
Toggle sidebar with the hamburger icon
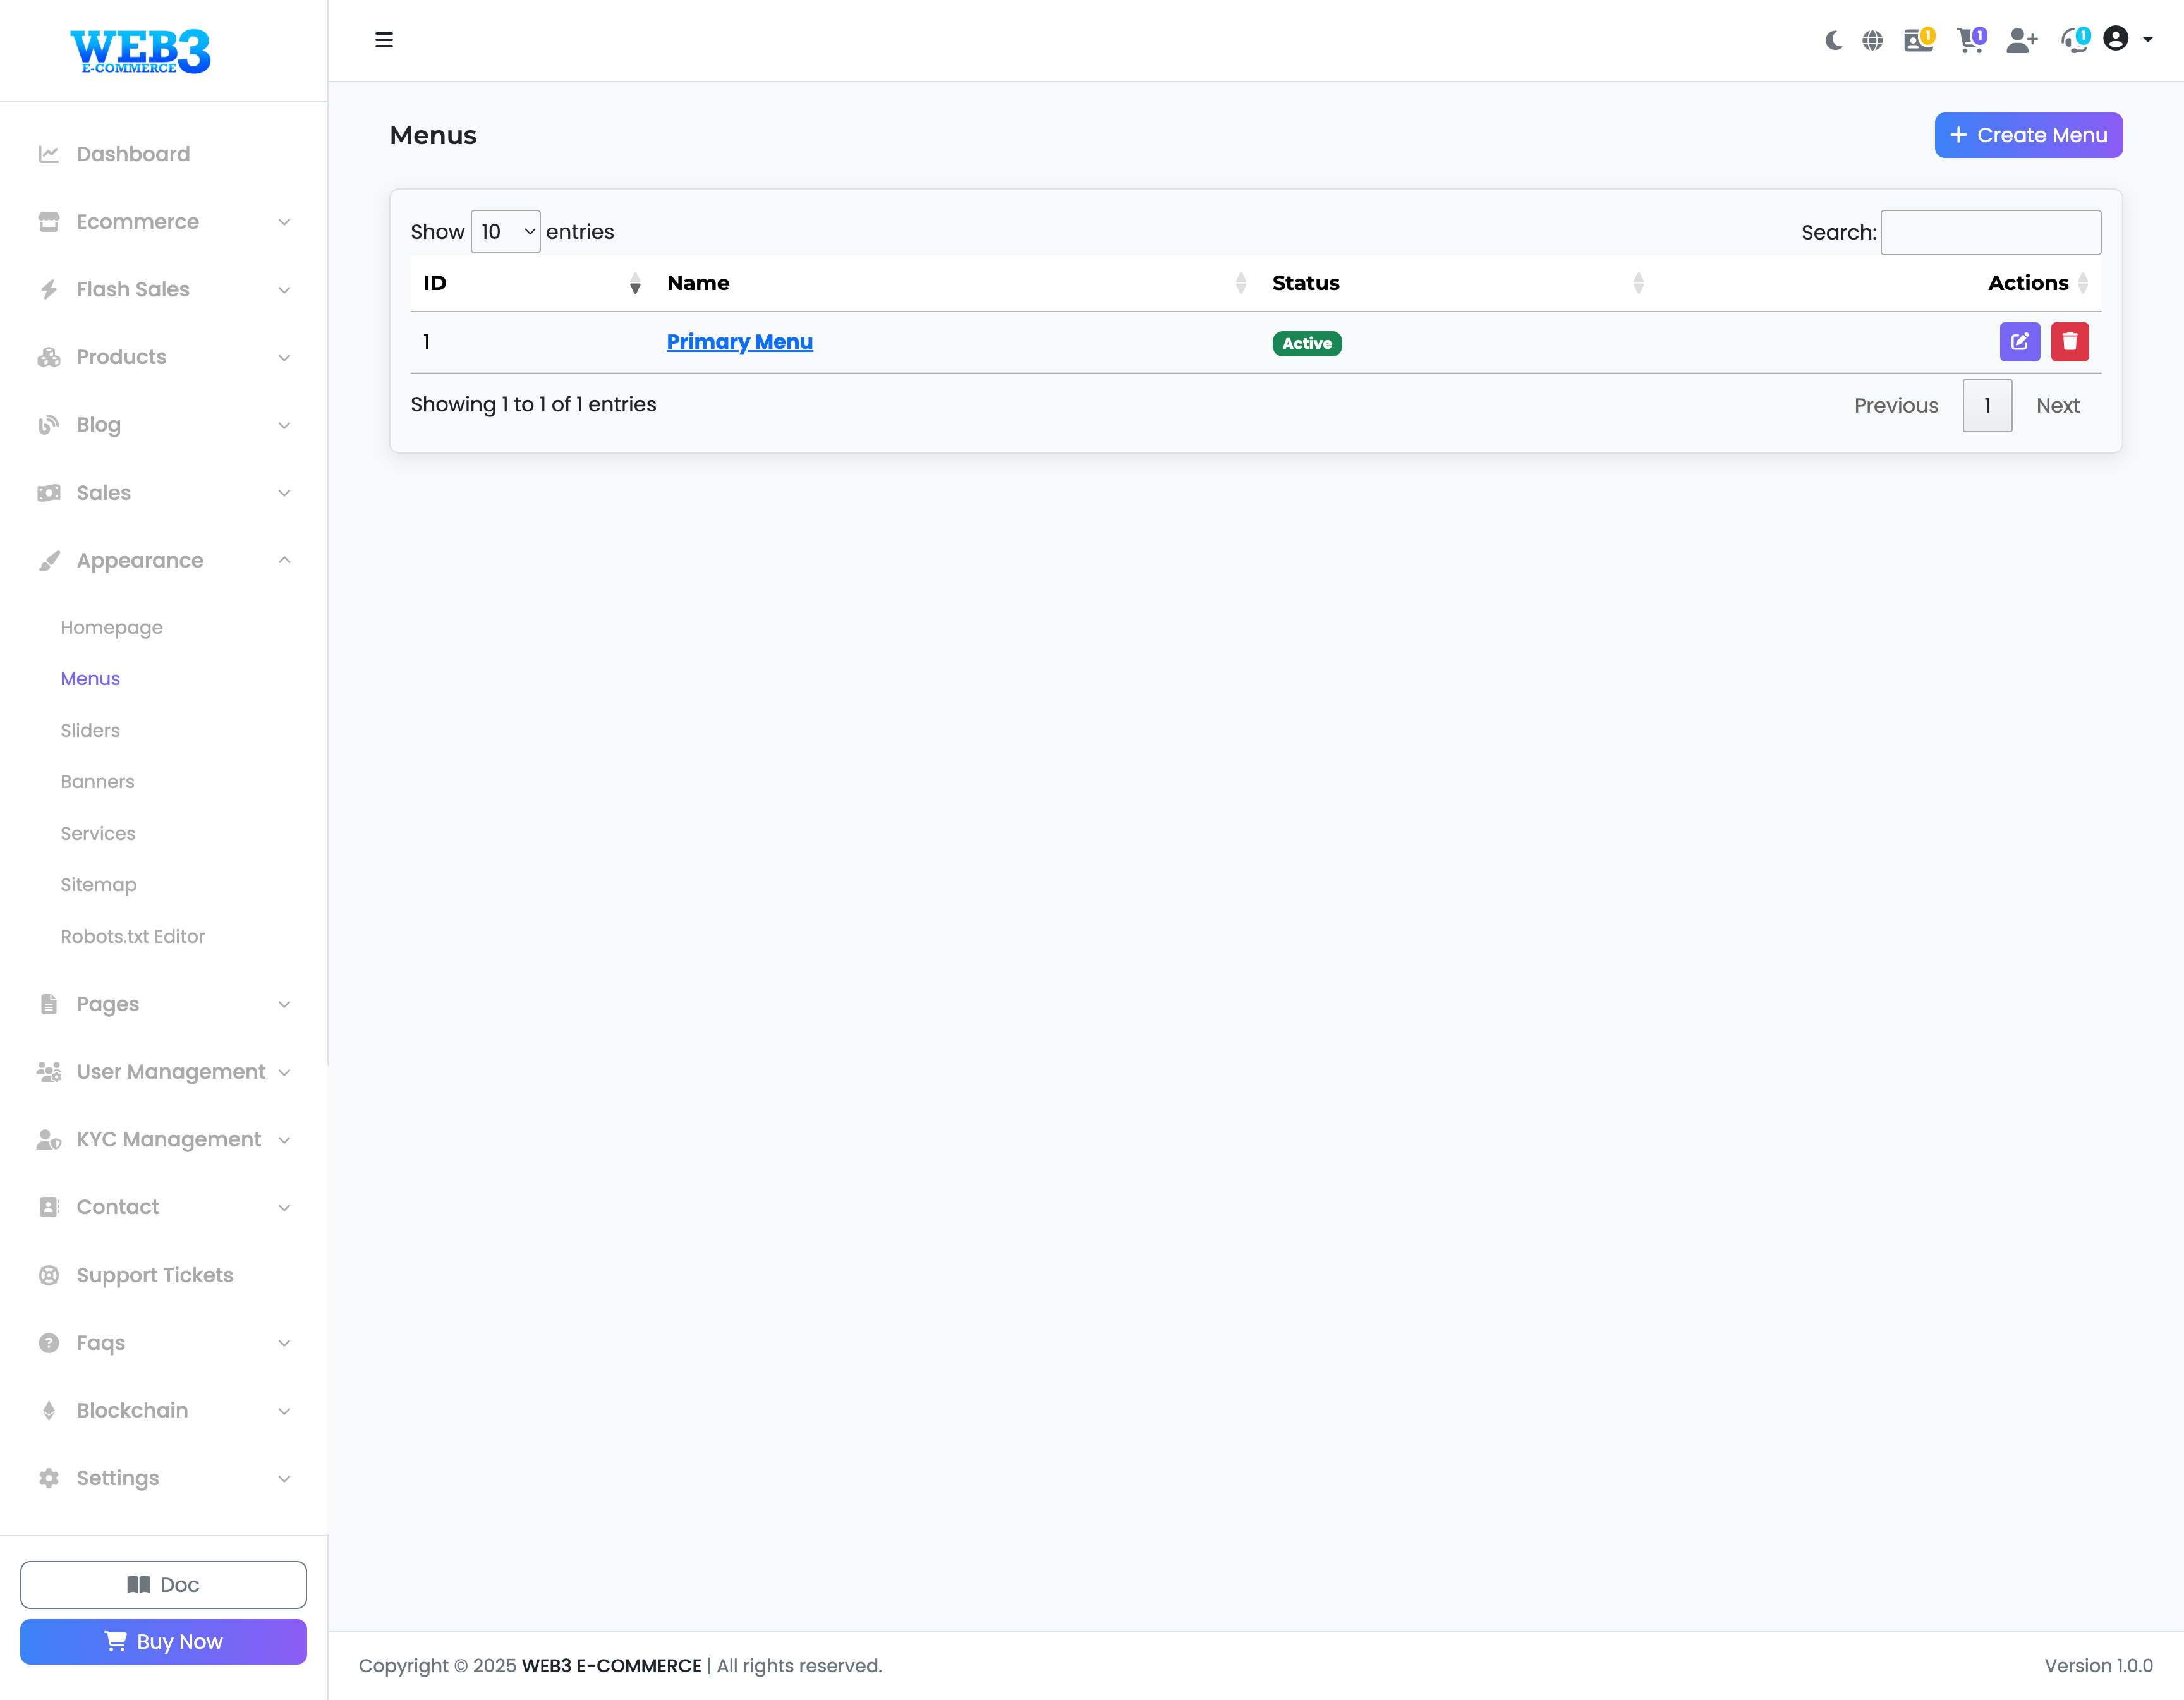[384, 40]
